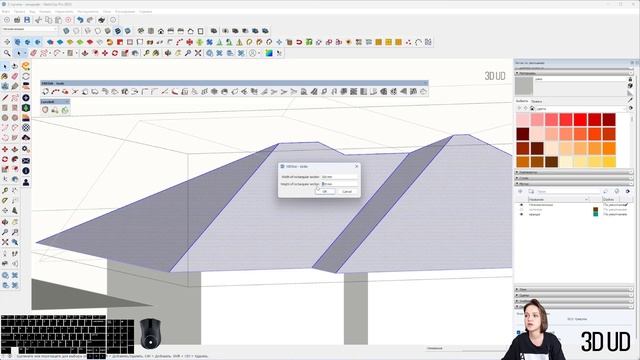Expand the Styles panel section header
The height and width of the screenshot is (360, 640).
(573, 178)
